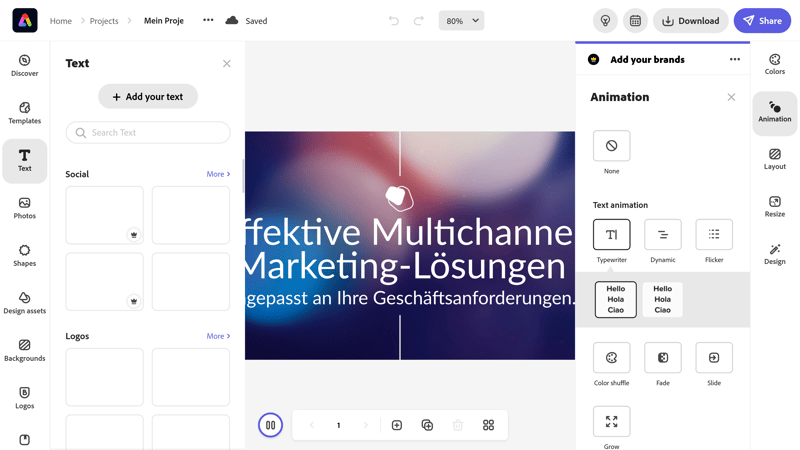Switch to the Backgrounds sidebar tab
Viewport: 800px width, 450px height.
coord(24,351)
